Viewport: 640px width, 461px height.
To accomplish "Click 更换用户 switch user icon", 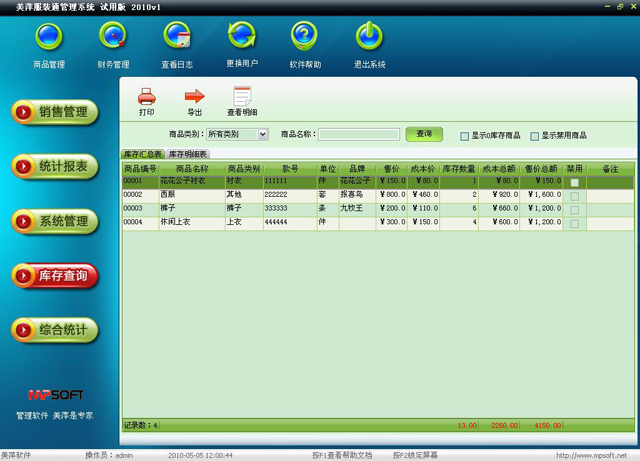I will tap(242, 40).
